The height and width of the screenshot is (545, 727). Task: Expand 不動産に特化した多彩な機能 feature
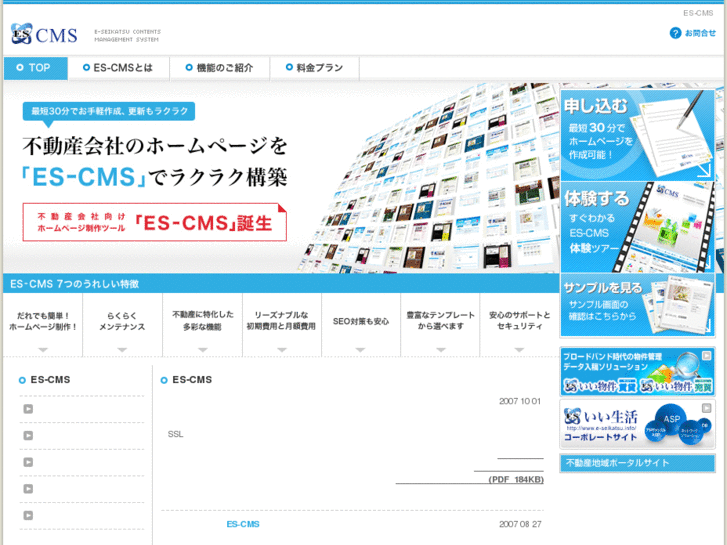coord(203,325)
